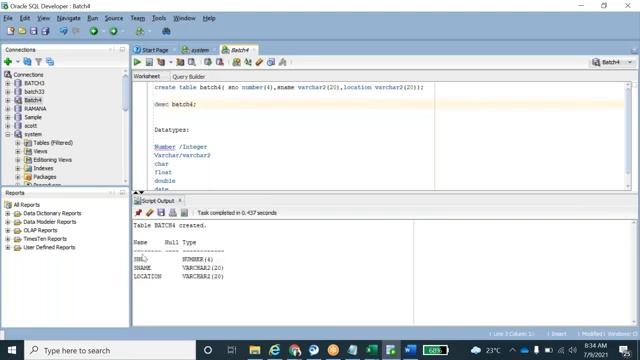
Task: Click the filter funnel icon in Connections
Action: [x=38, y=62]
